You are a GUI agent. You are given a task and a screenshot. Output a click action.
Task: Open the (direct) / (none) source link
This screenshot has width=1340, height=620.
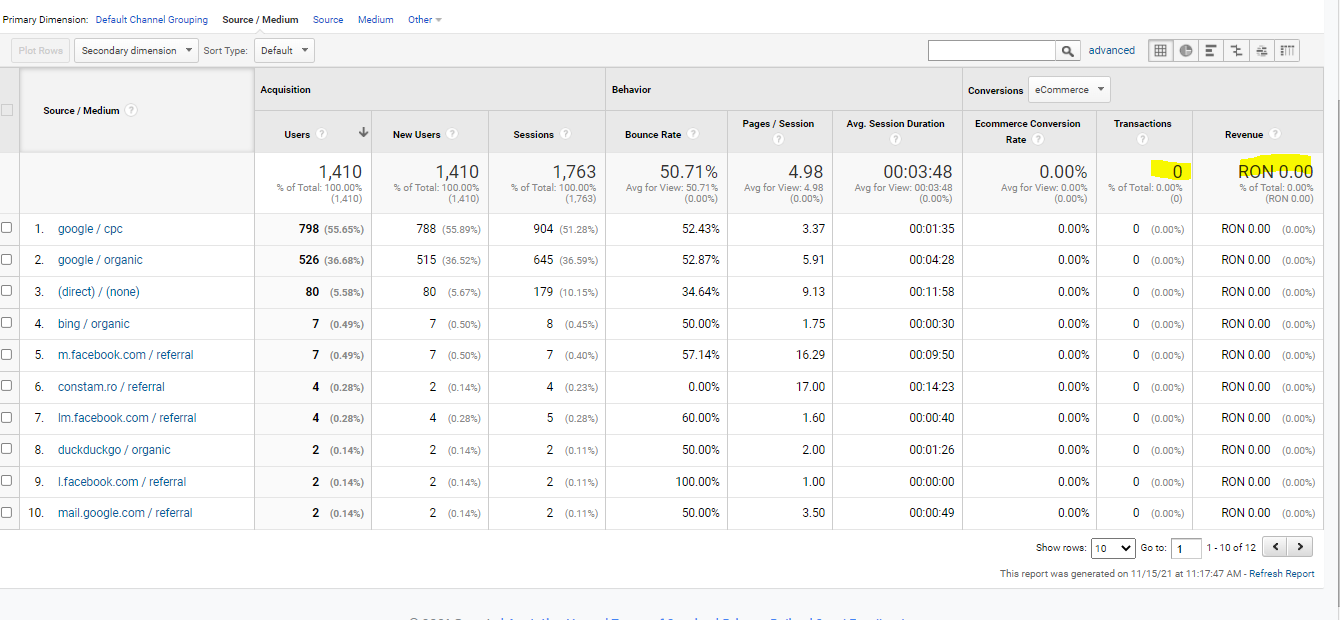pos(99,292)
